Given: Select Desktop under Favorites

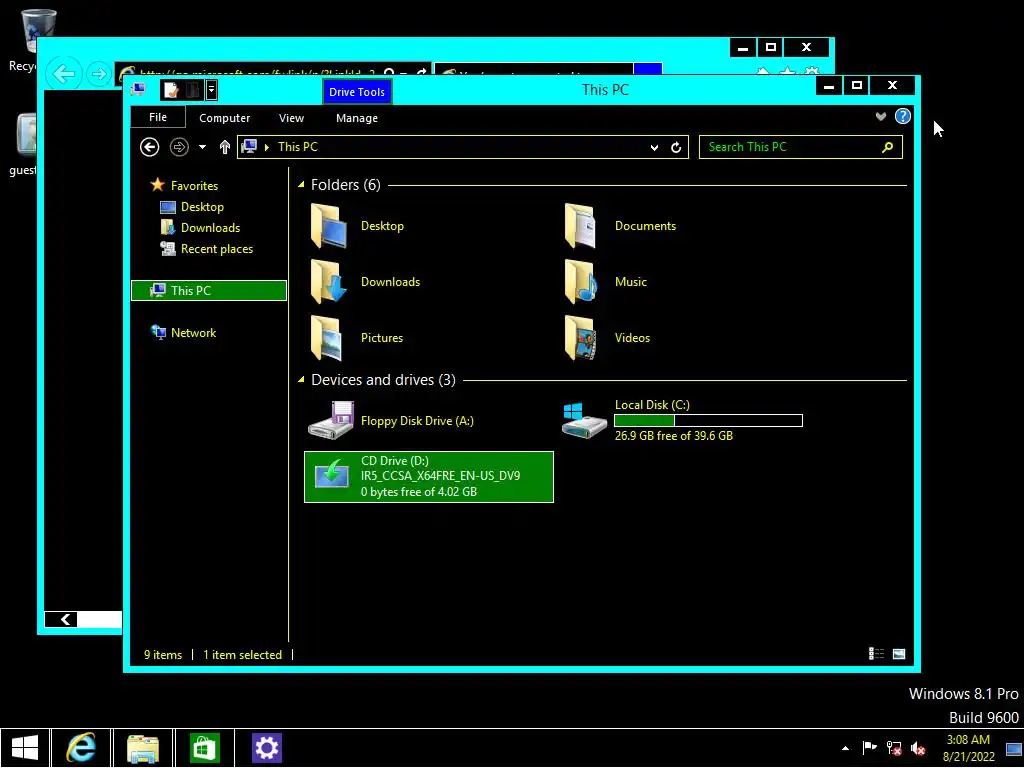Looking at the screenshot, I should [x=202, y=207].
